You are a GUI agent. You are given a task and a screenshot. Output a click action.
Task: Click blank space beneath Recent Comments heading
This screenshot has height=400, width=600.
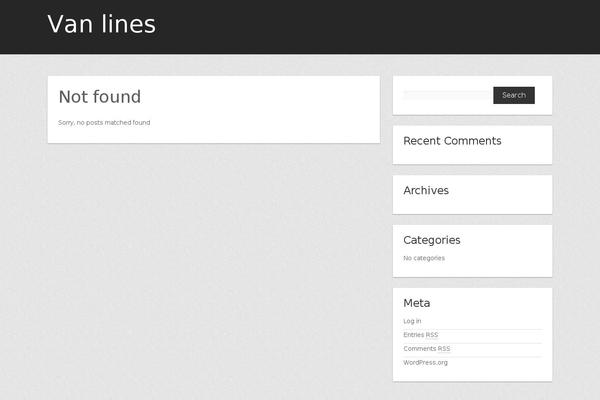pyautogui.click(x=471, y=156)
